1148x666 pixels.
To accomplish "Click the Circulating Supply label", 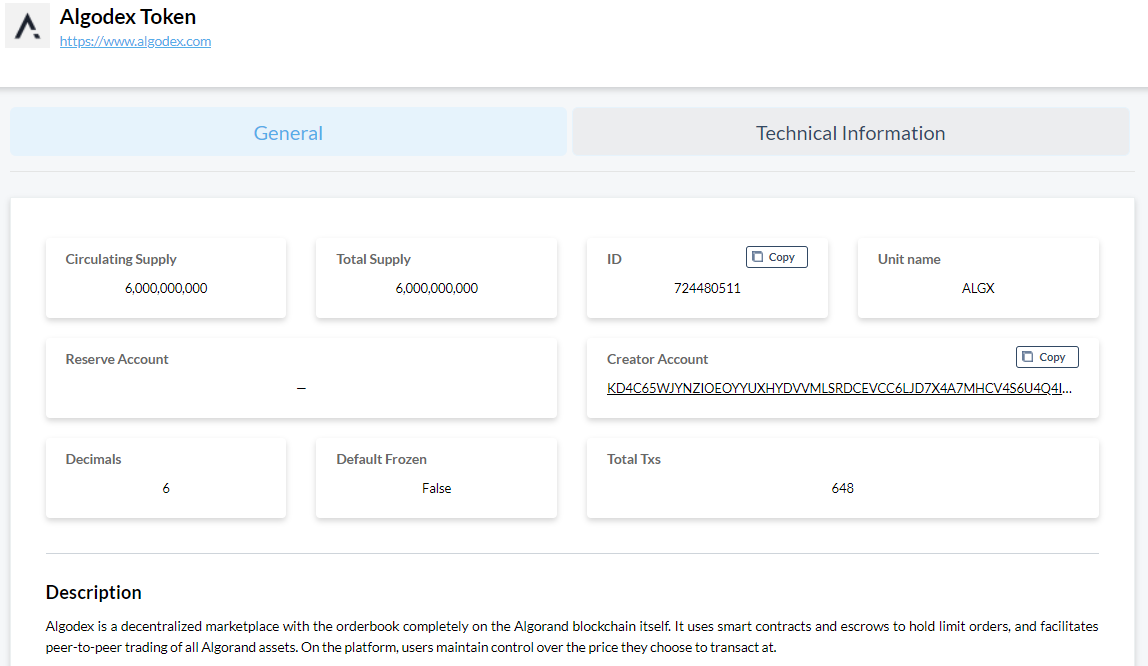I will [121, 259].
